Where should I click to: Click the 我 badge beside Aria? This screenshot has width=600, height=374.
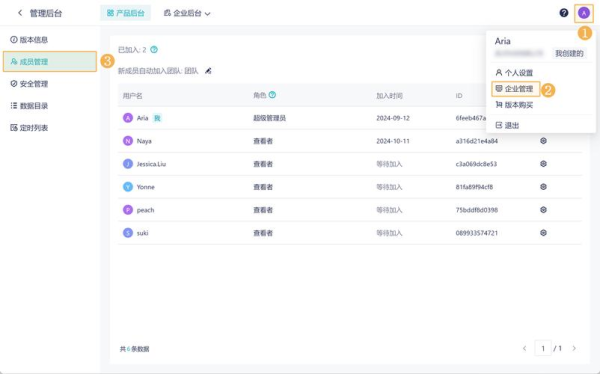(x=157, y=118)
